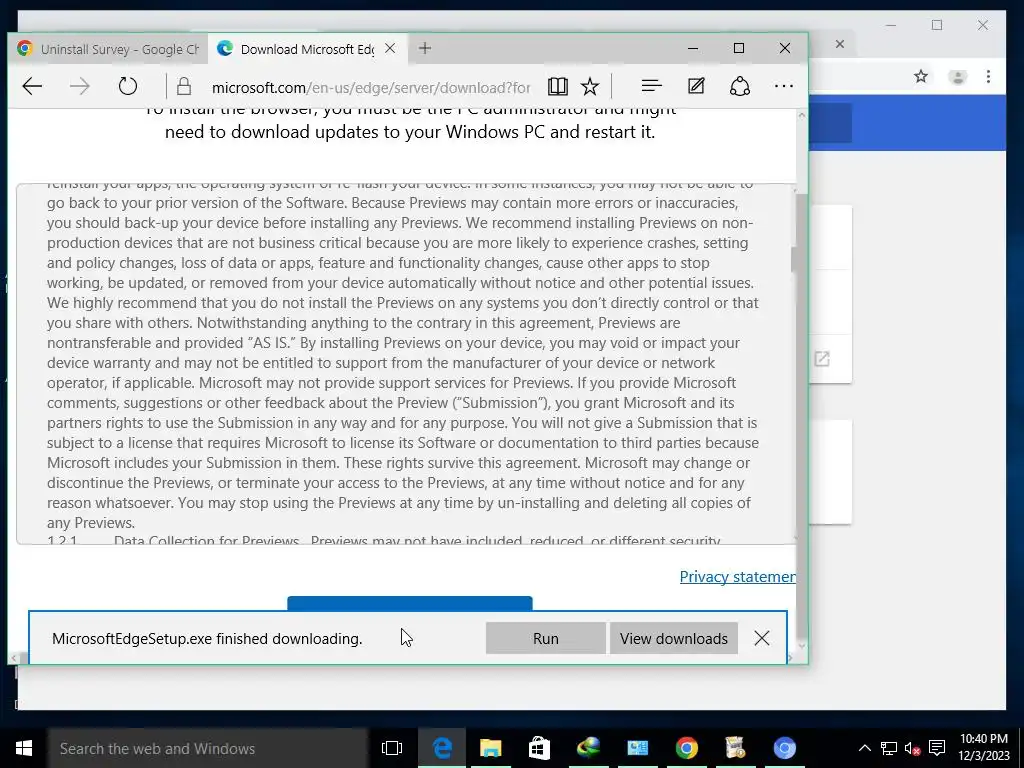Click the lock icon beside the address
The image size is (1024, 768).
pyautogui.click(x=184, y=87)
